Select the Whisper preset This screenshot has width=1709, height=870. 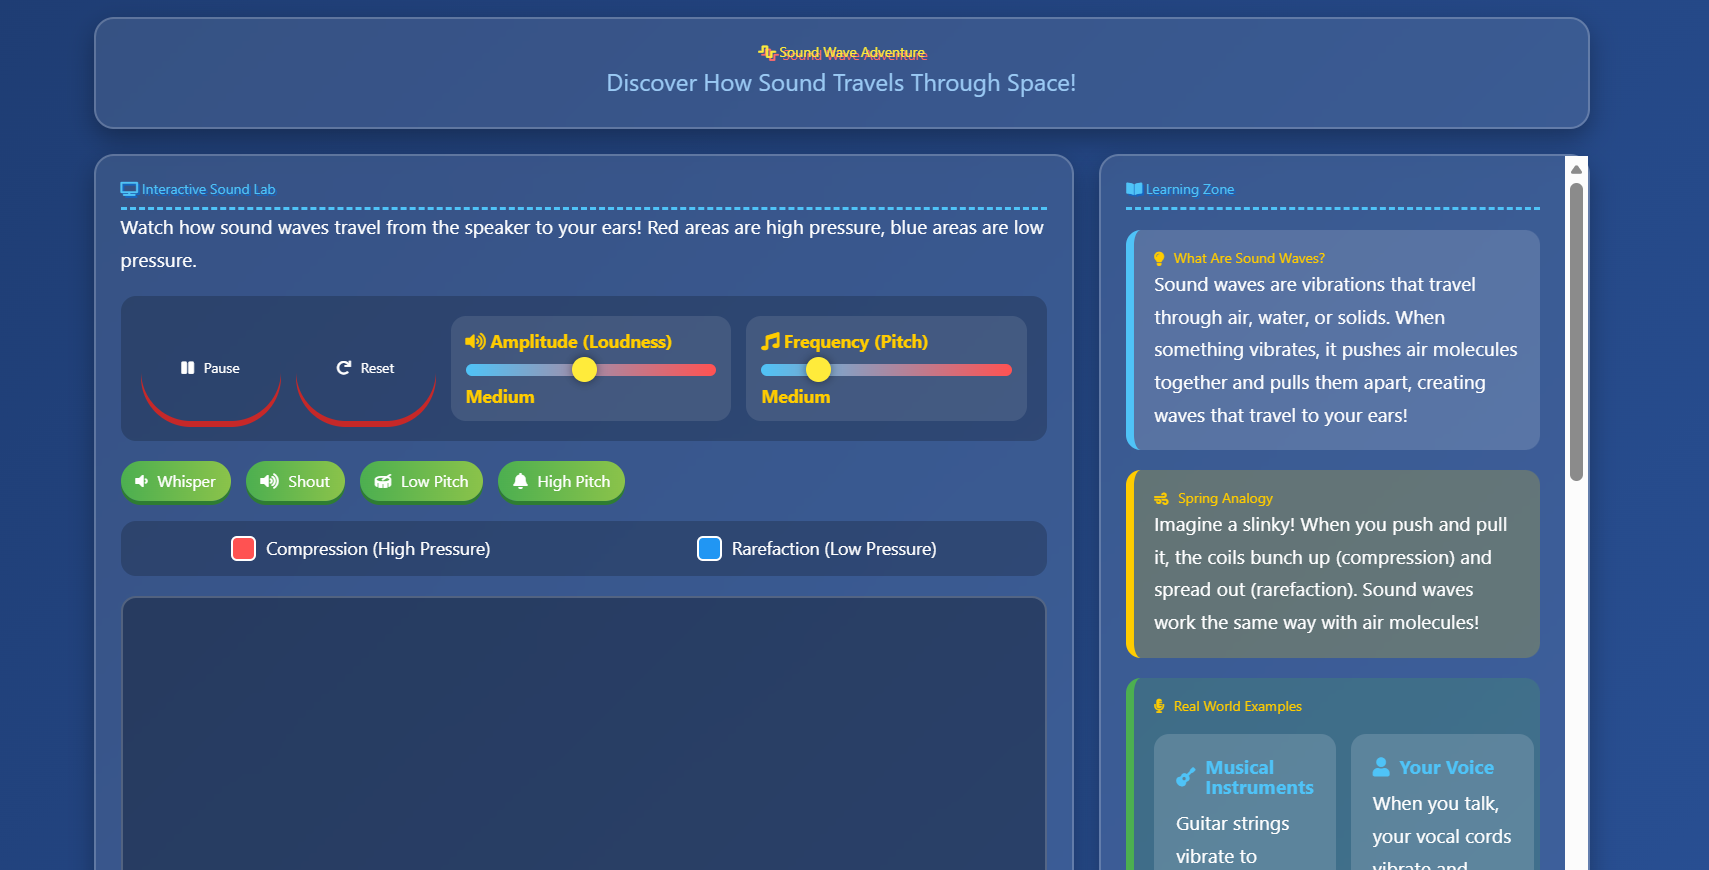tap(176, 482)
